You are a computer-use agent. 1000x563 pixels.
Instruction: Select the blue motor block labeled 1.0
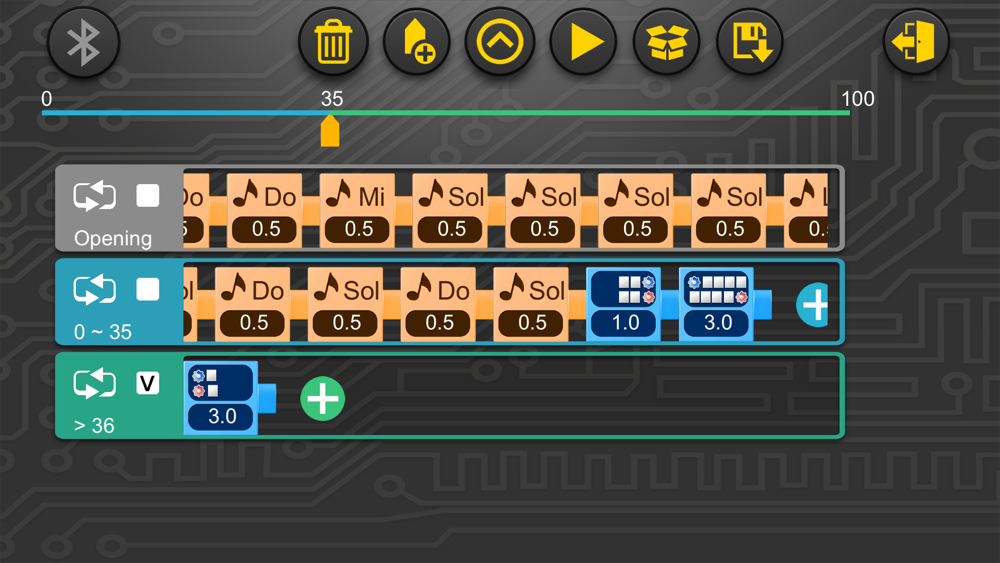624,304
